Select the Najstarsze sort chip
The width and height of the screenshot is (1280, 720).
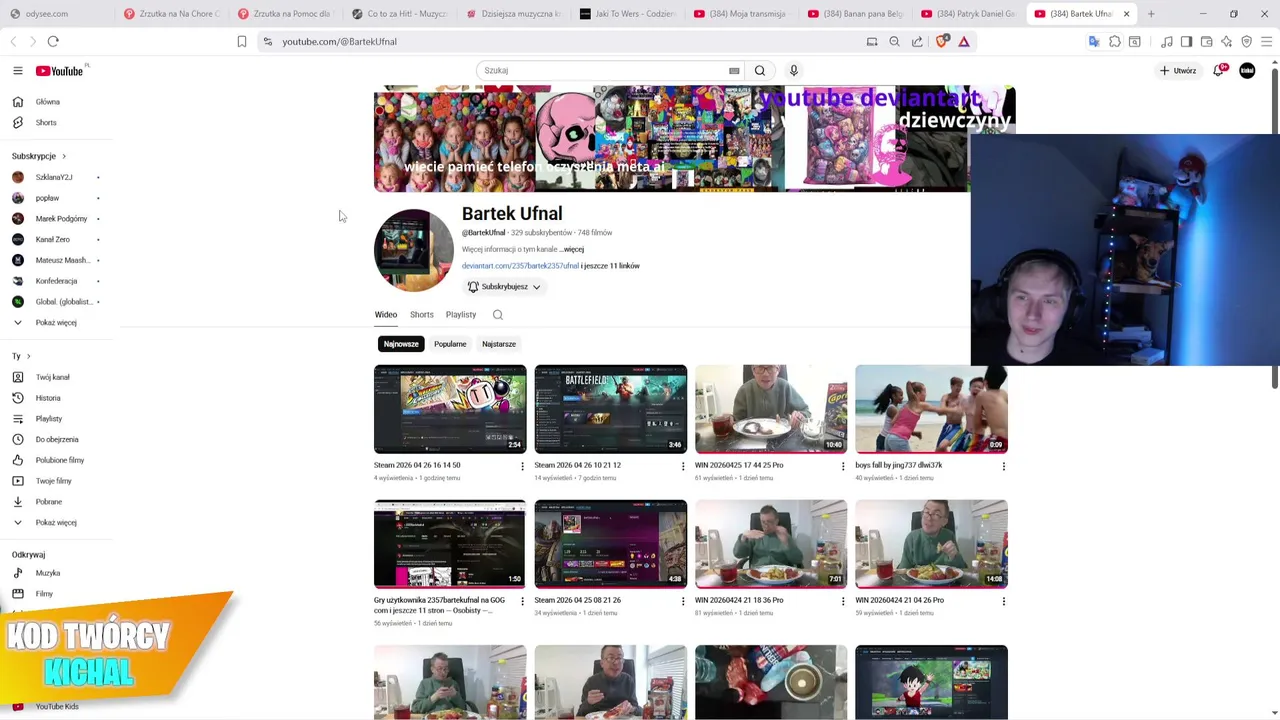(x=499, y=344)
